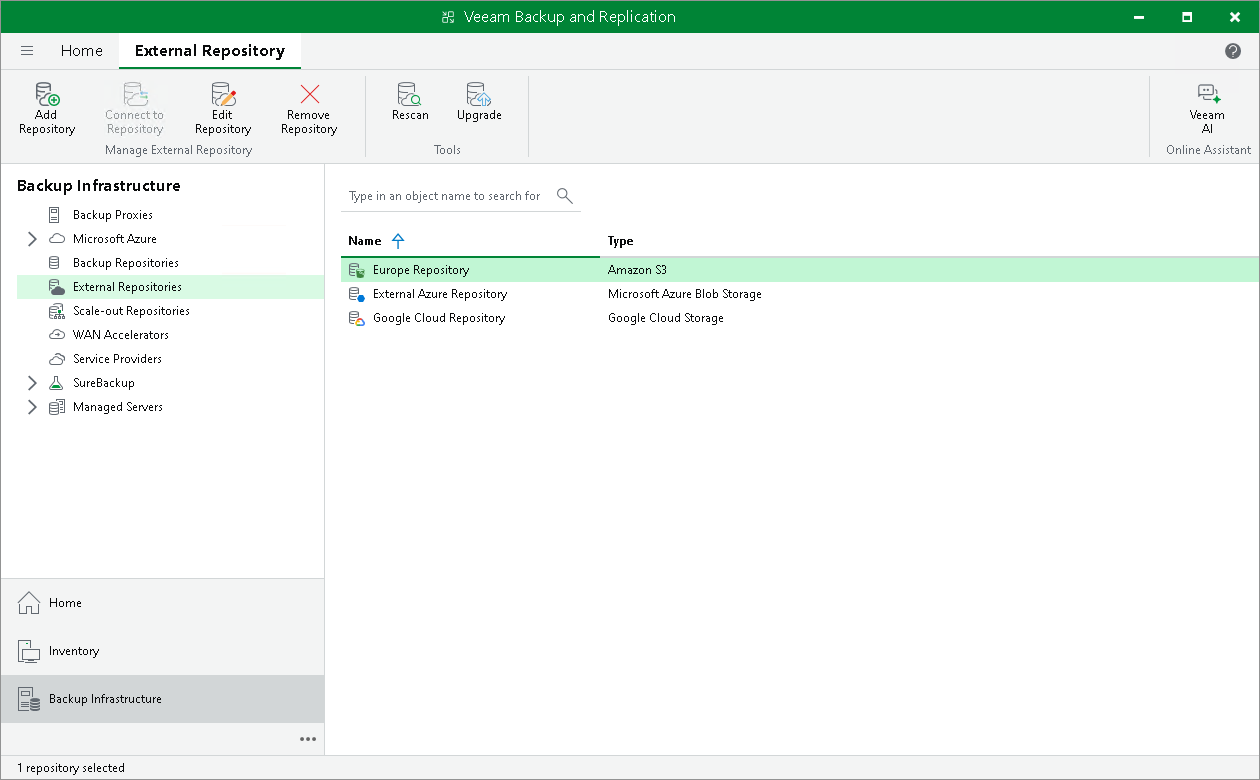This screenshot has height=780, width=1260.
Task: Click the Service Providers tree icon
Action: [56, 359]
